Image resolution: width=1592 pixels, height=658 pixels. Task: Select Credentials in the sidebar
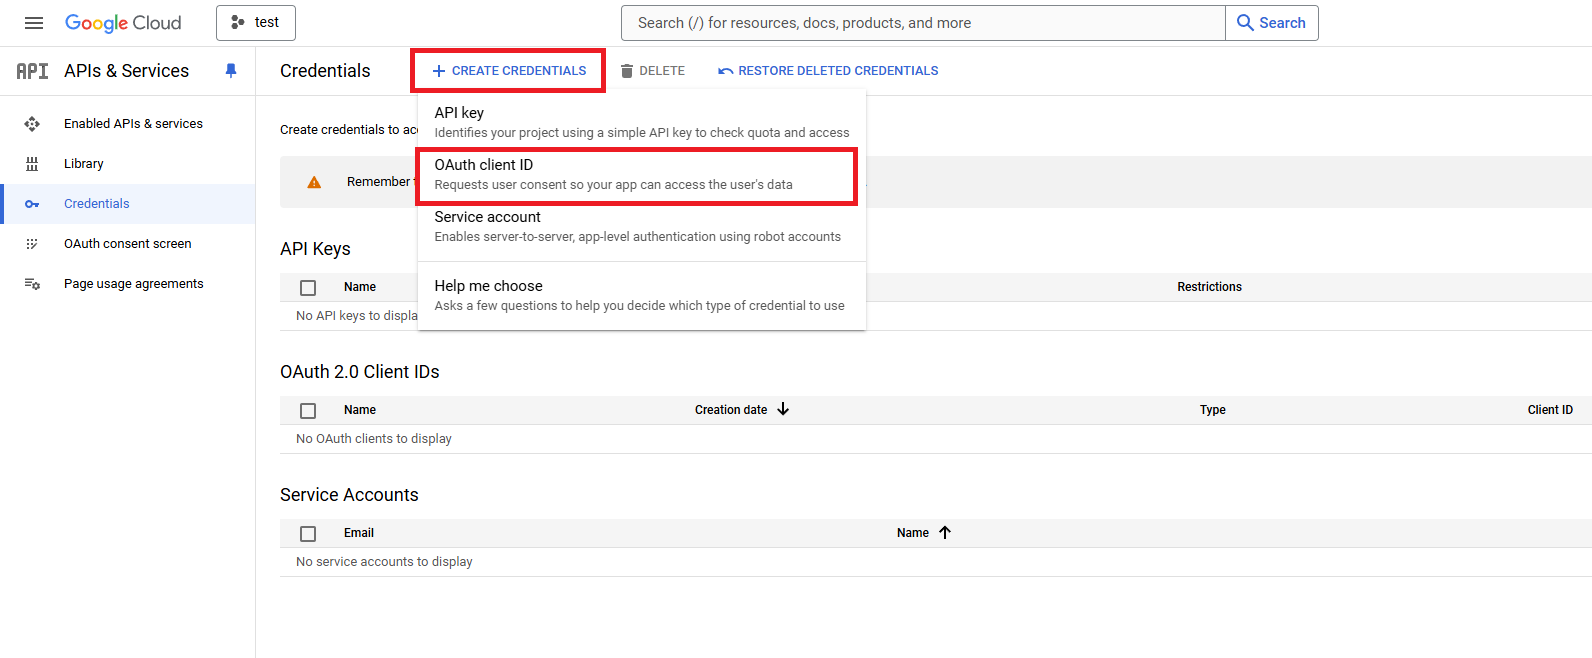pyautogui.click(x=97, y=204)
